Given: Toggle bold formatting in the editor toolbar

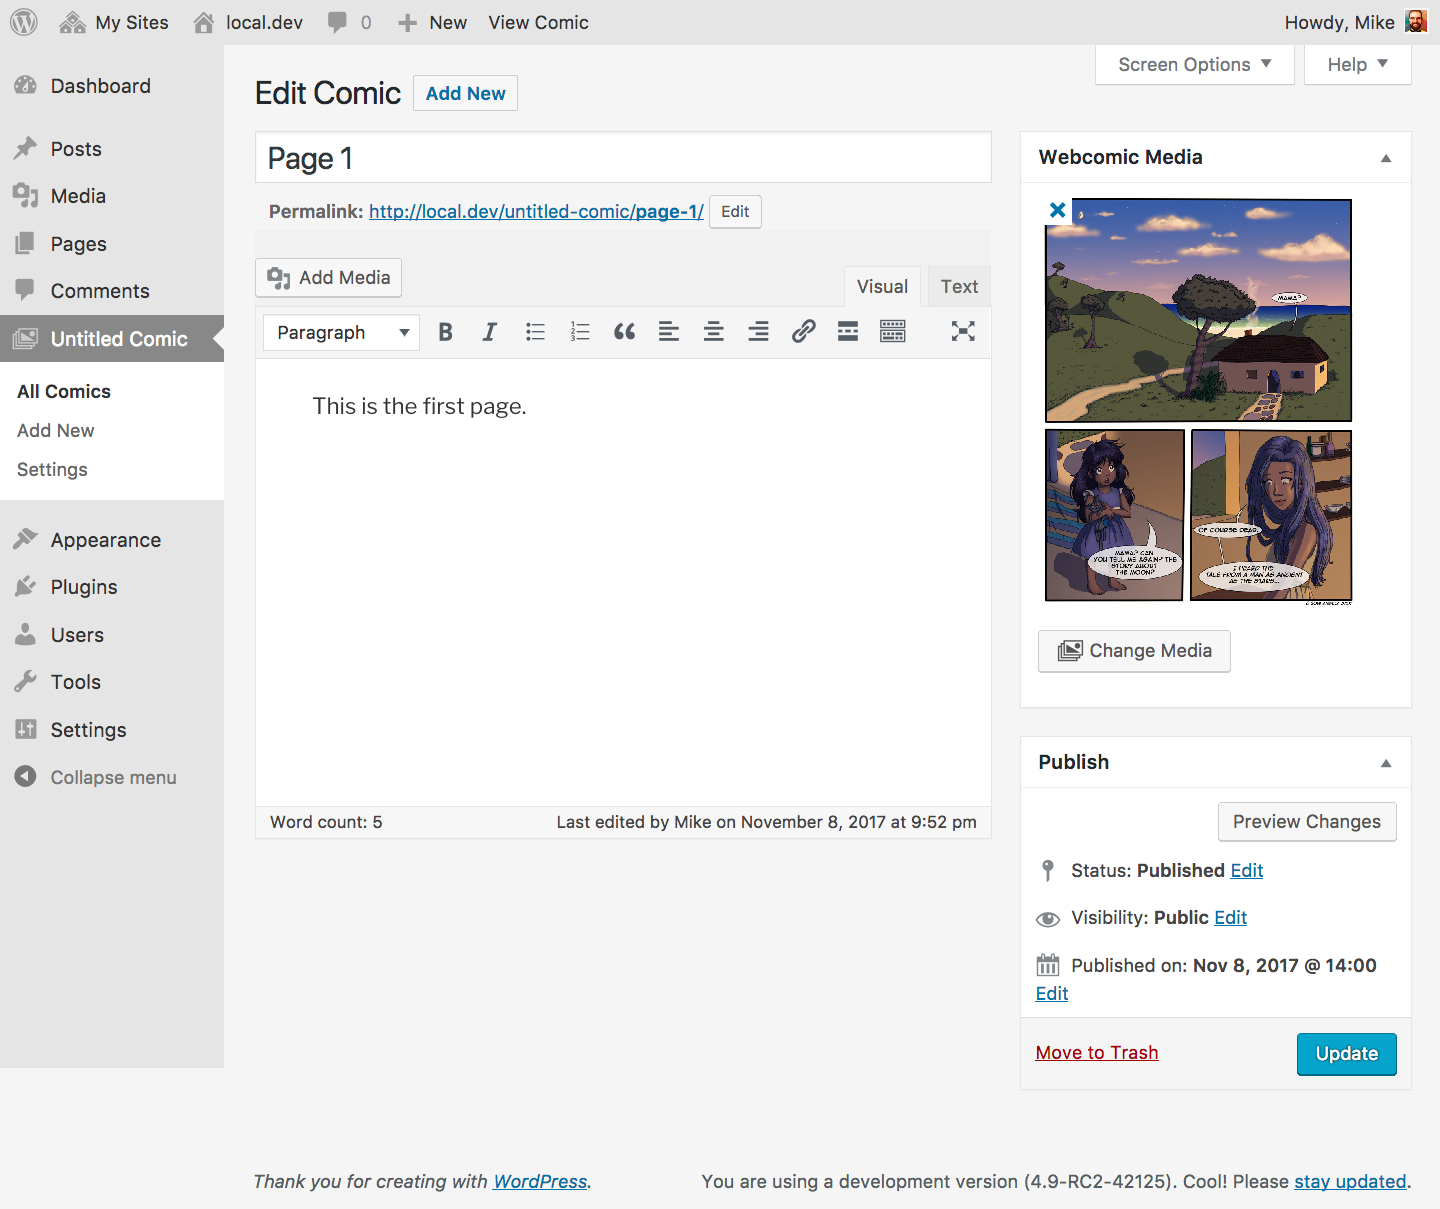Looking at the screenshot, I should [446, 332].
